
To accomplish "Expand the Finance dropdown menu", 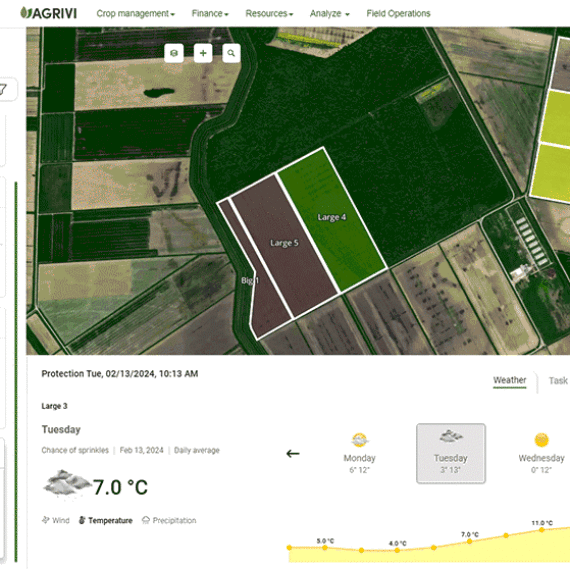I will 210,13.
